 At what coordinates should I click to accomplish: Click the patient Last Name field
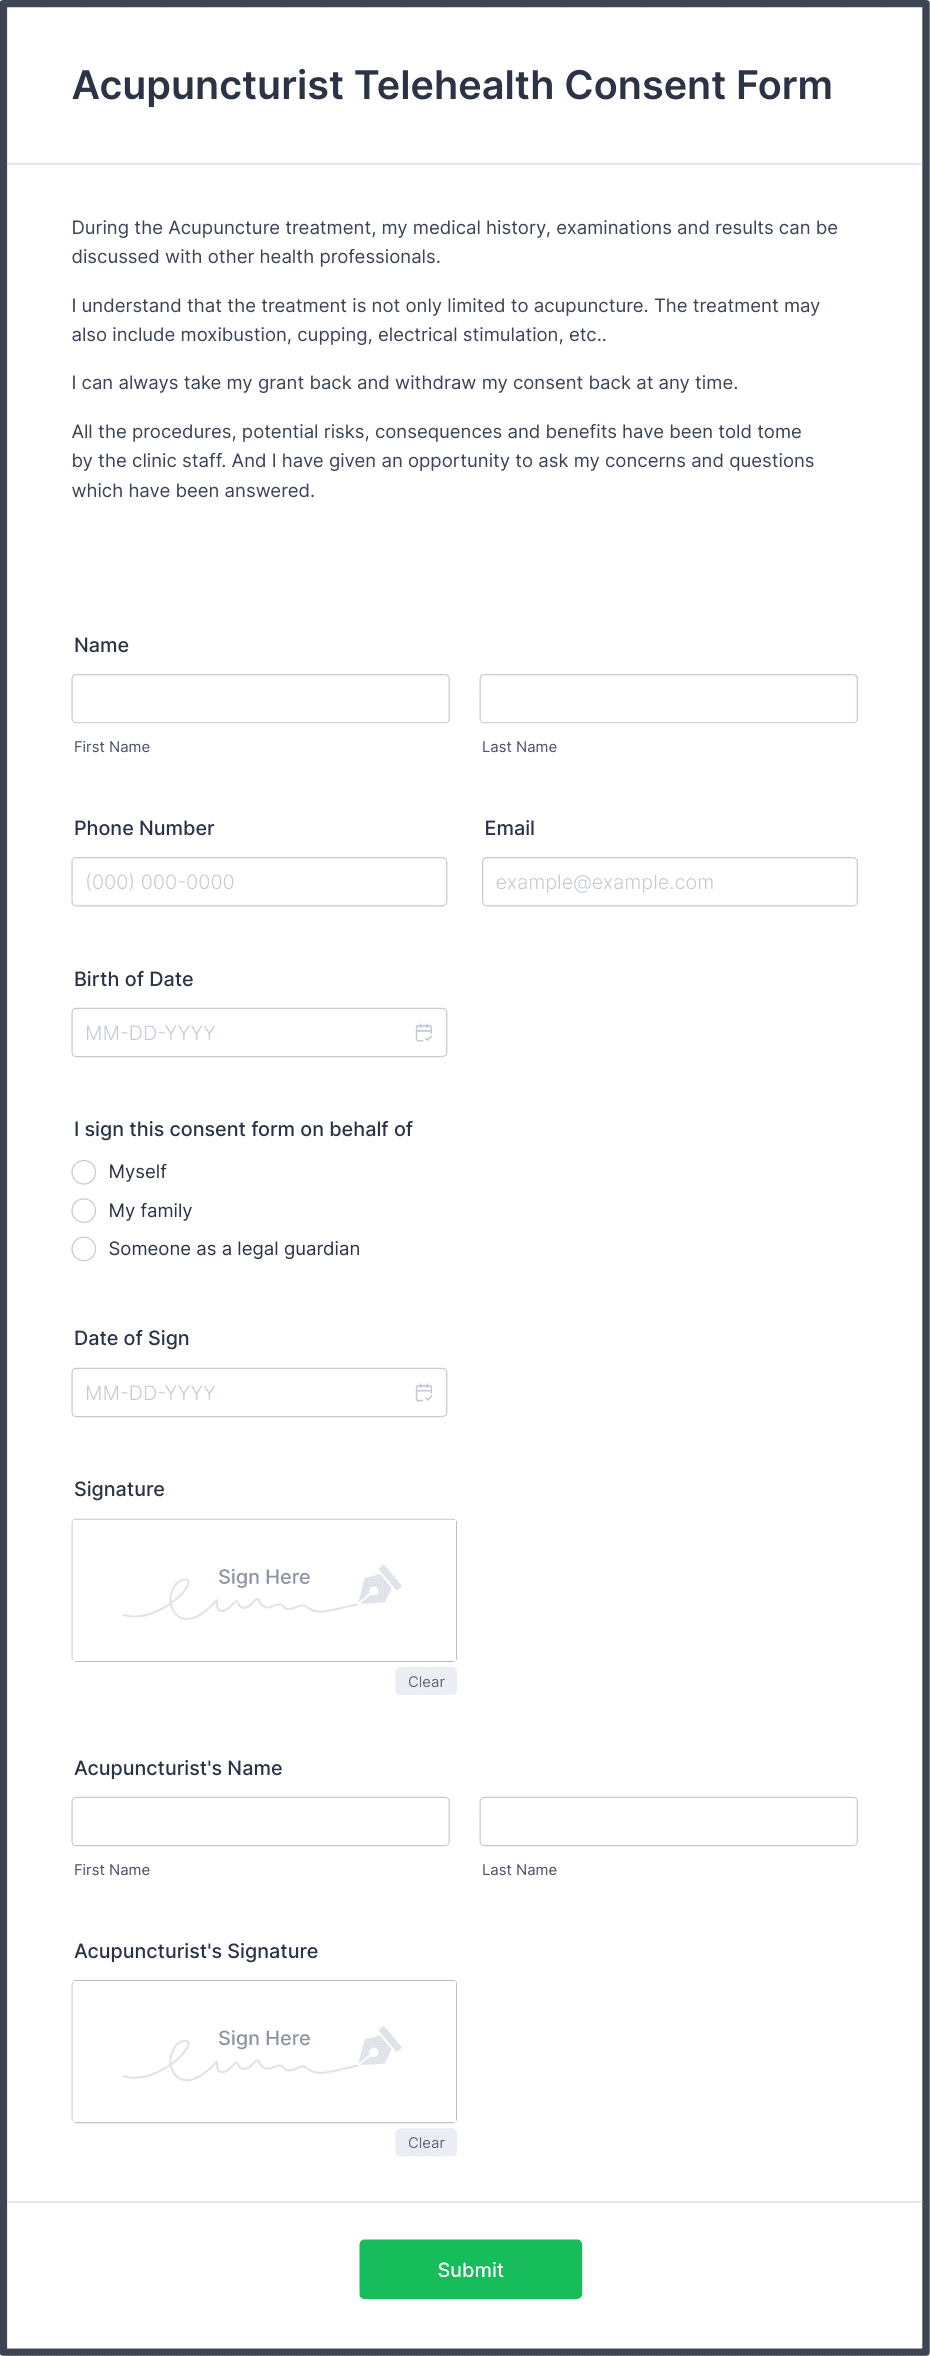(x=668, y=697)
